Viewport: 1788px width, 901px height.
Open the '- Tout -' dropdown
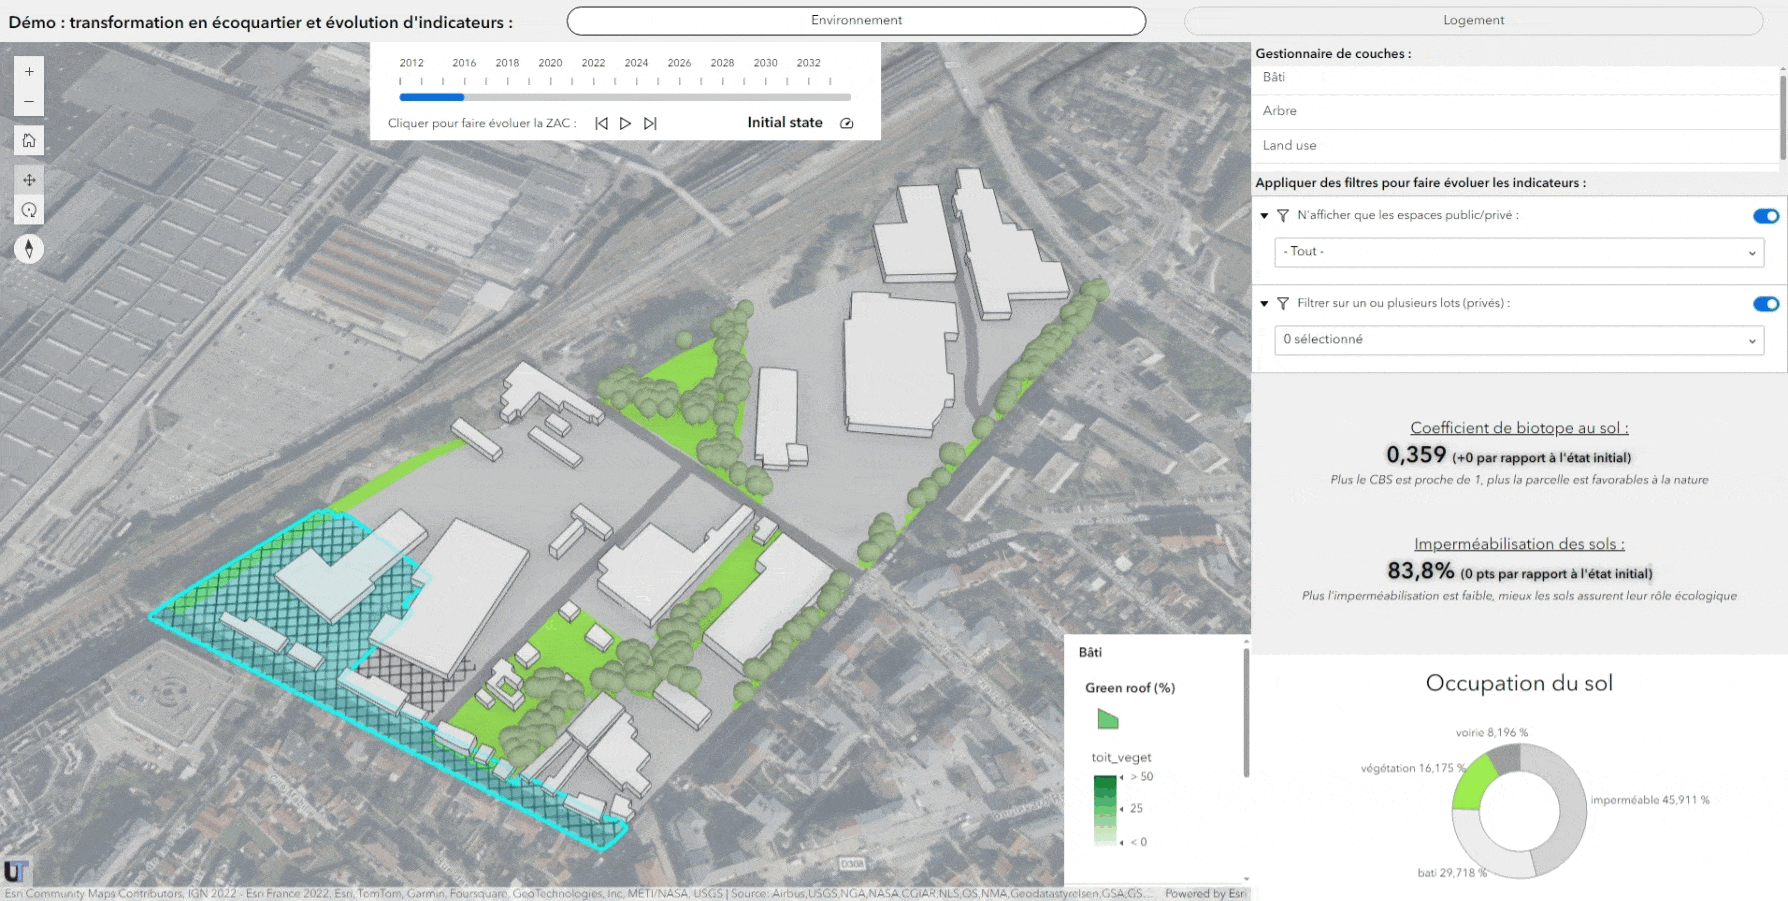[1518, 252]
